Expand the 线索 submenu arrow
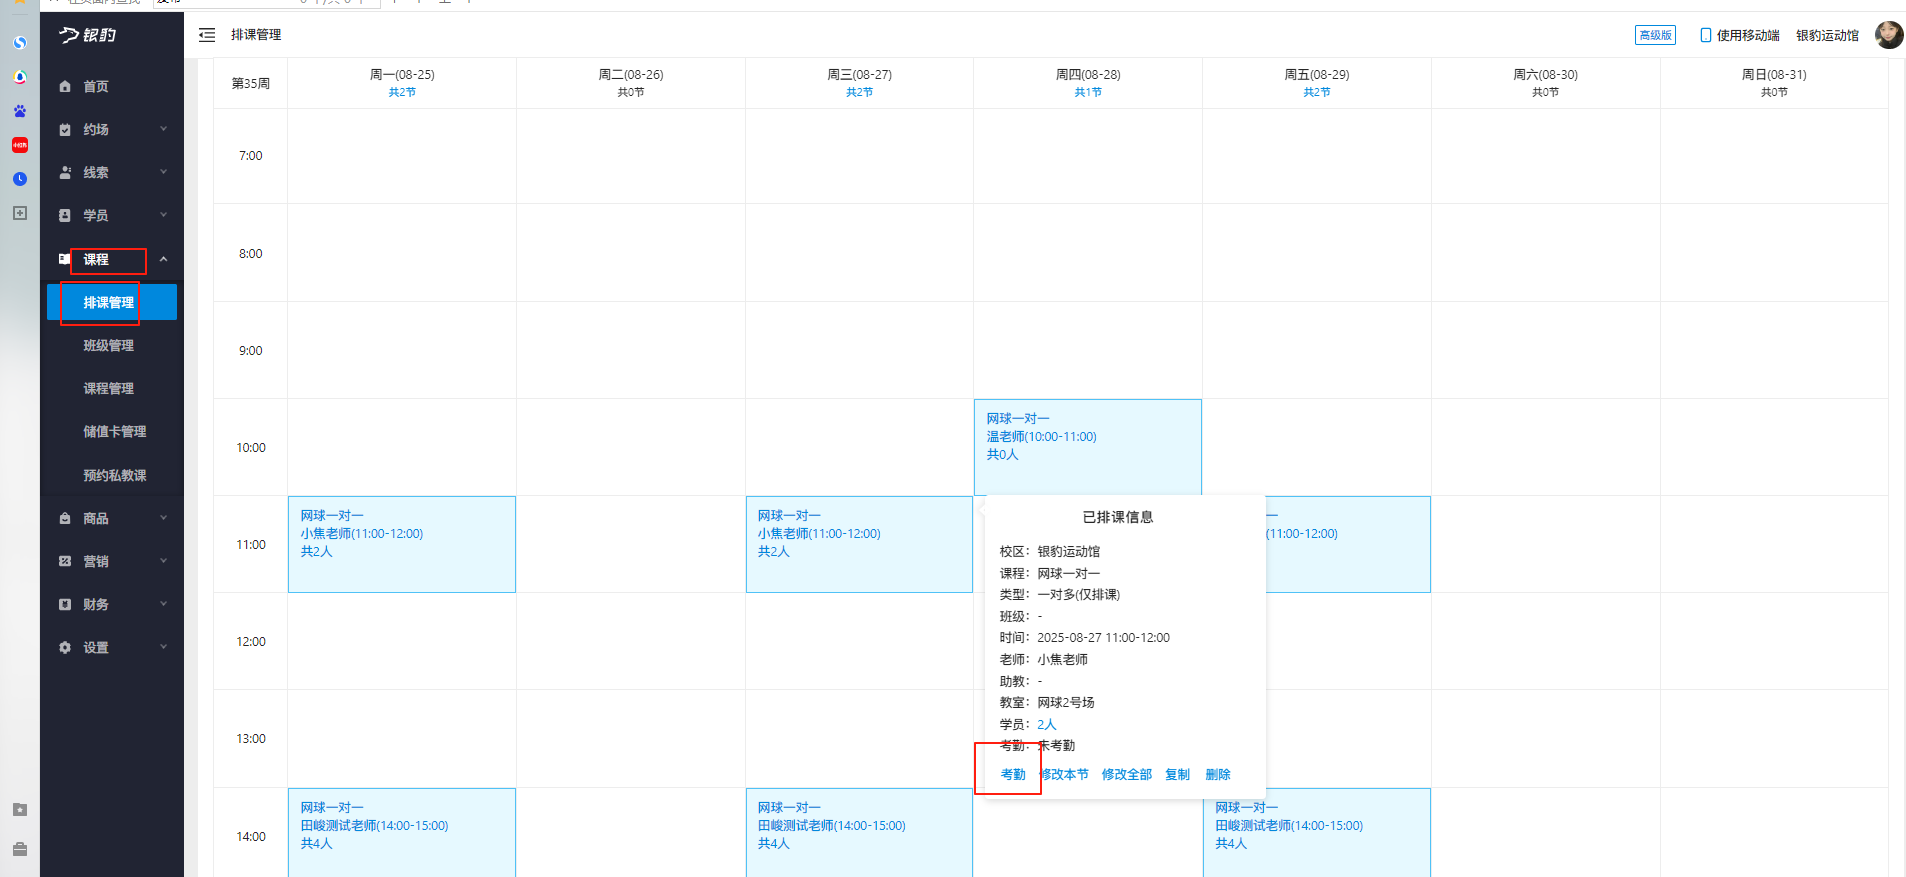The height and width of the screenshot is (877, 1906). point(164,172)
